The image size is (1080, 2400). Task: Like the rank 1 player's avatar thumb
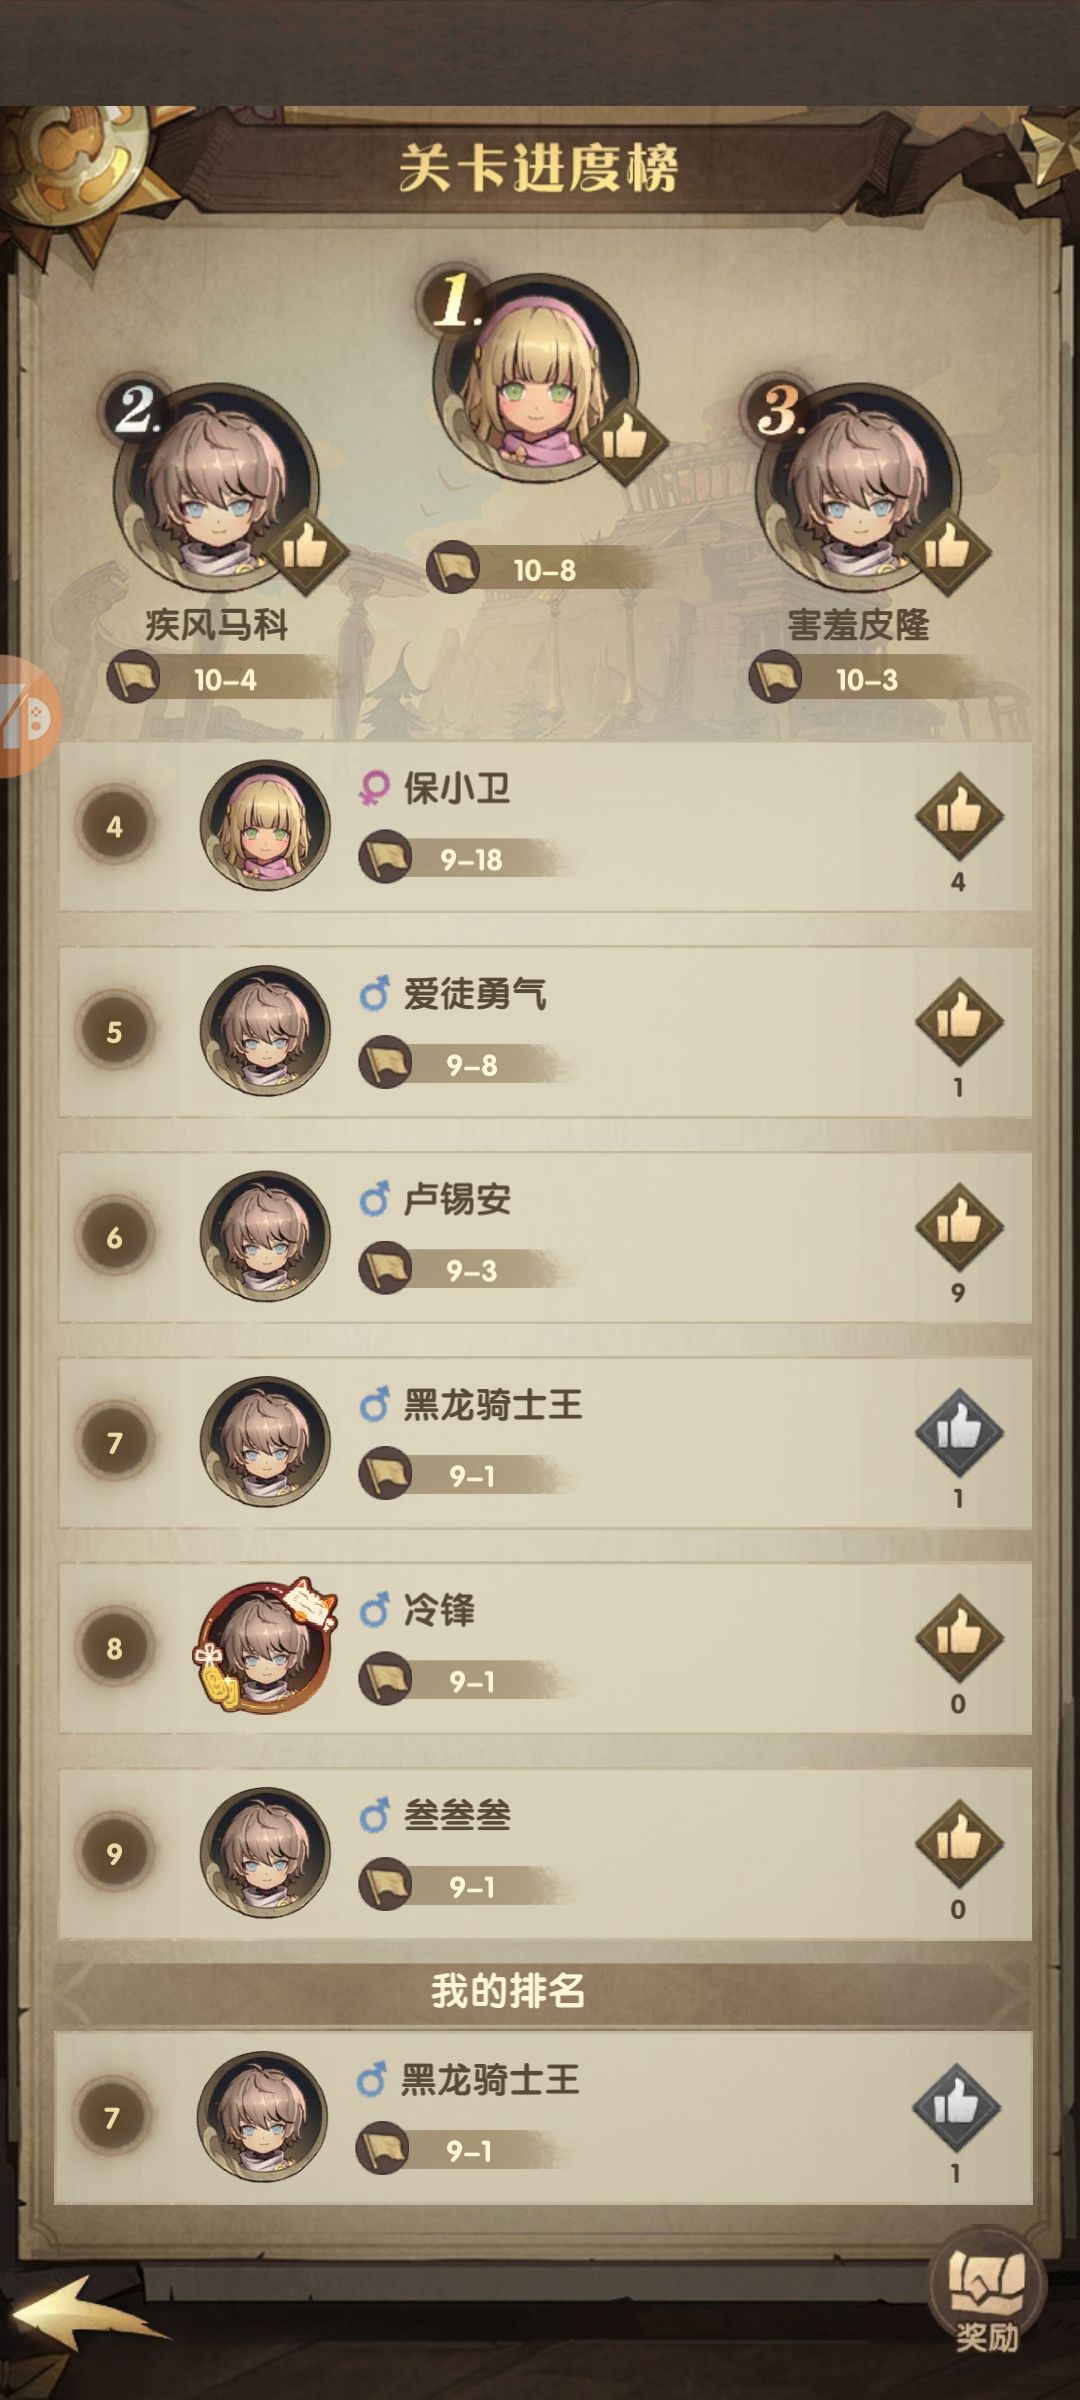coord(626,438)
